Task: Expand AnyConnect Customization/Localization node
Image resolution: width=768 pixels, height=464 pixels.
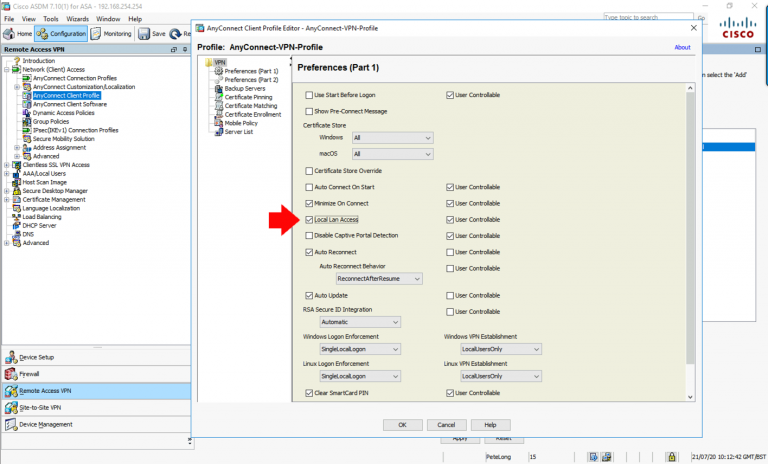Action: 17,87
